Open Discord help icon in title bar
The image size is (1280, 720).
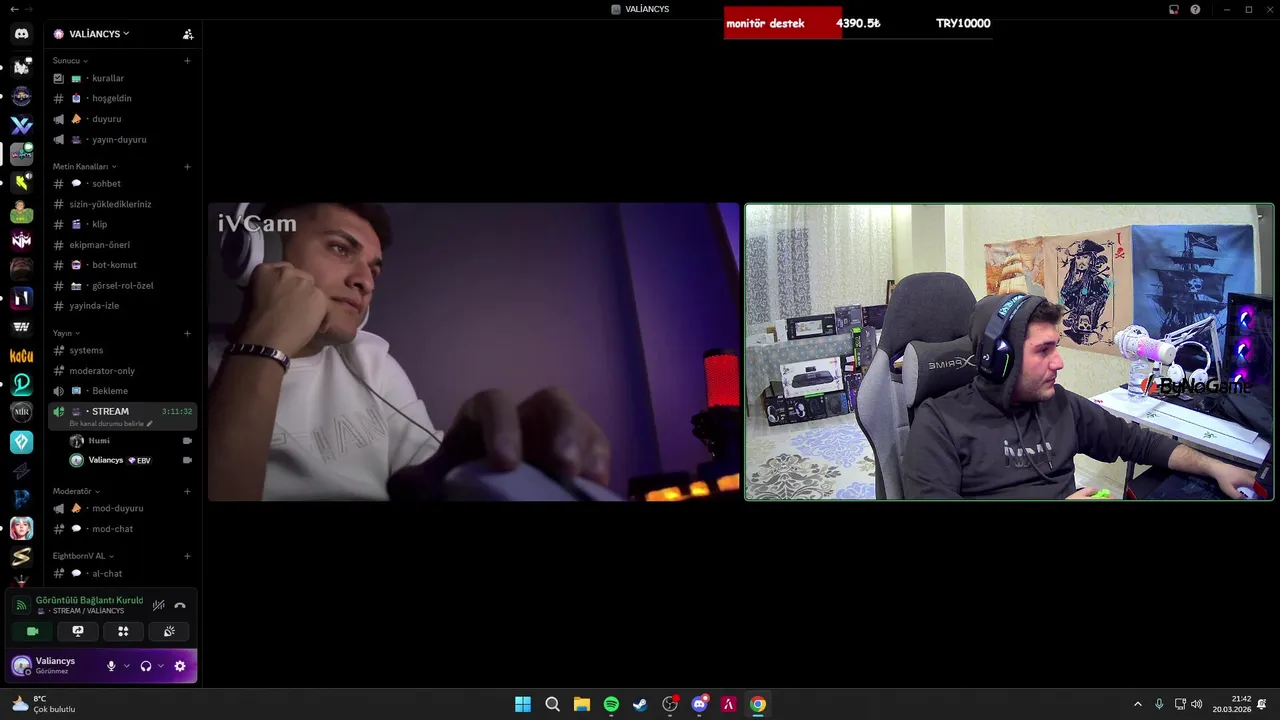[1195, 10]
